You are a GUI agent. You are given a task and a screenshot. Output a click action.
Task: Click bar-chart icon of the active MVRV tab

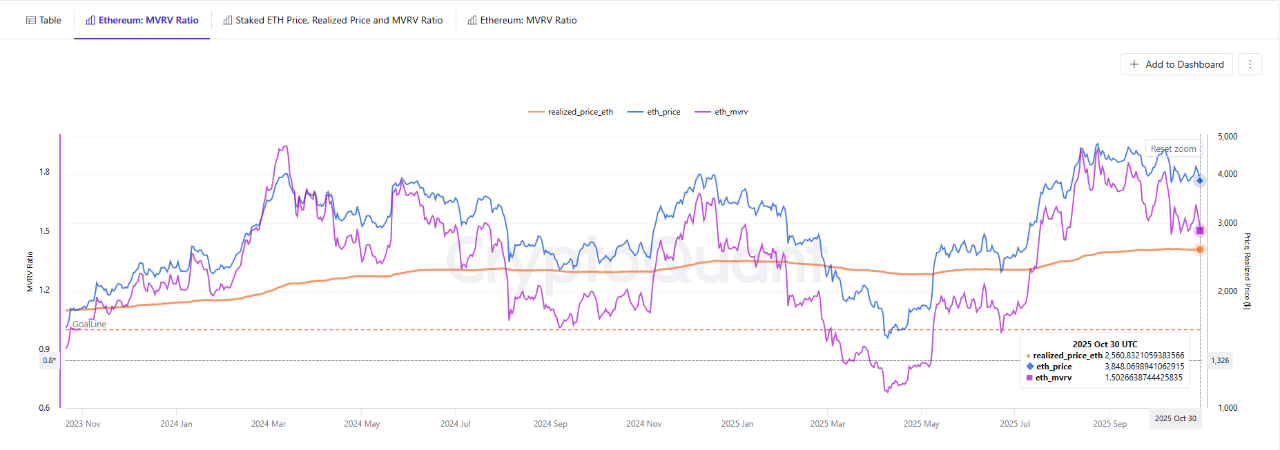tap(90, 20)
